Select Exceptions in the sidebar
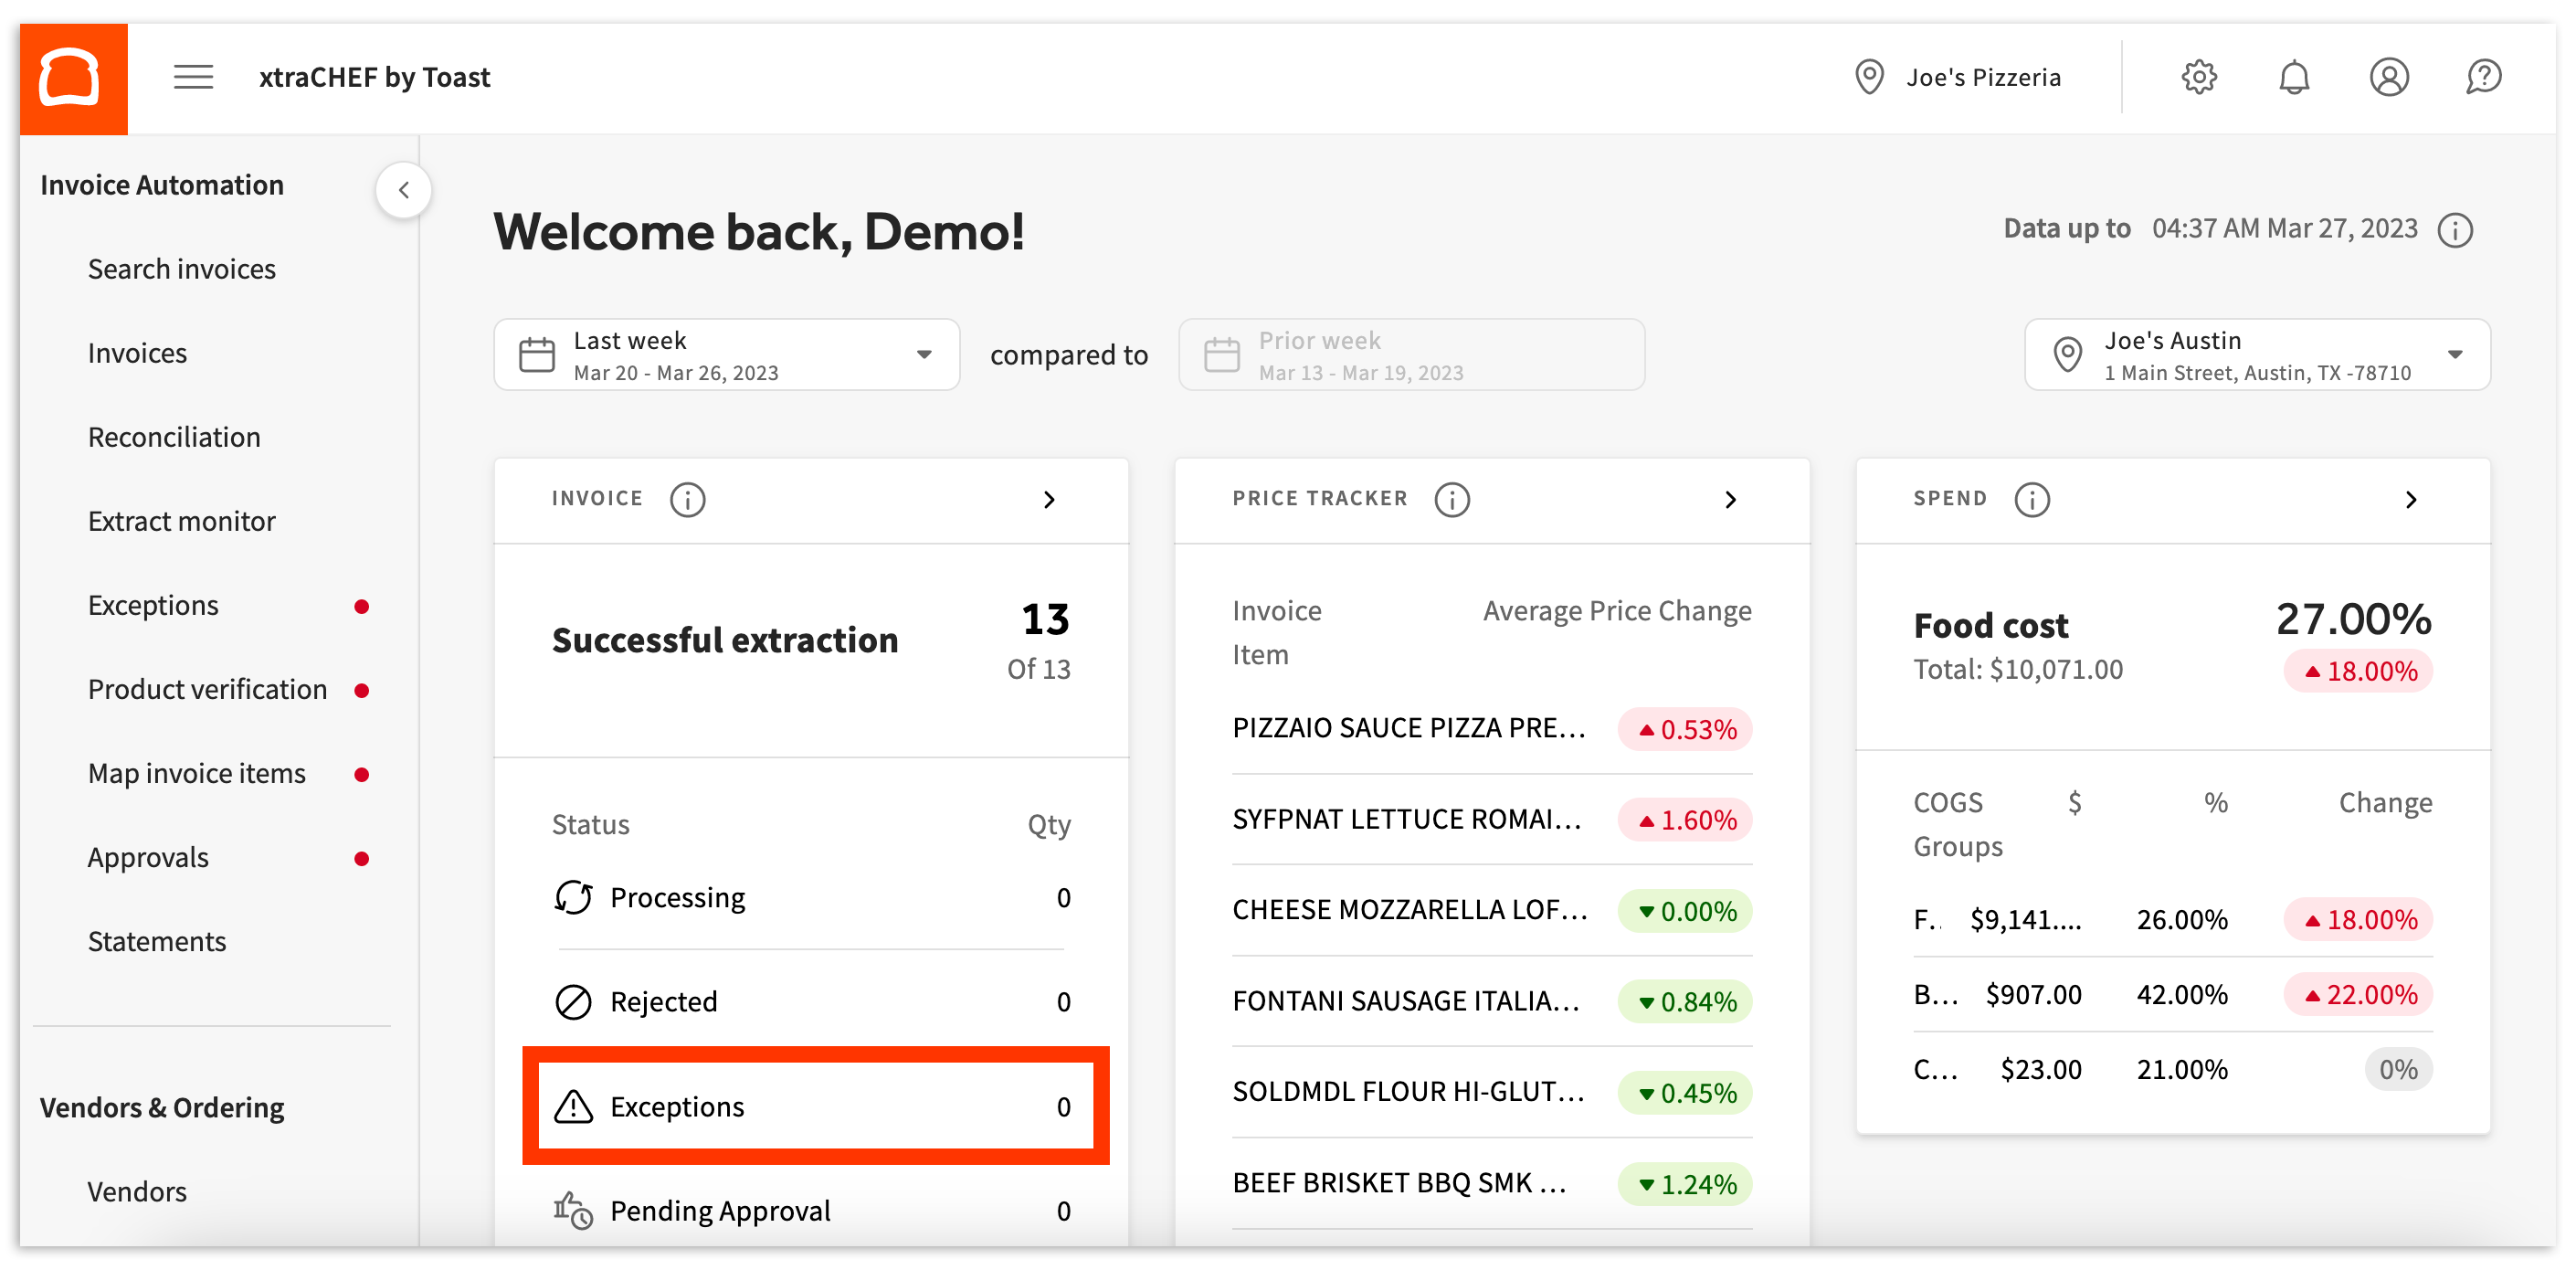 click(x=152, y=605)
